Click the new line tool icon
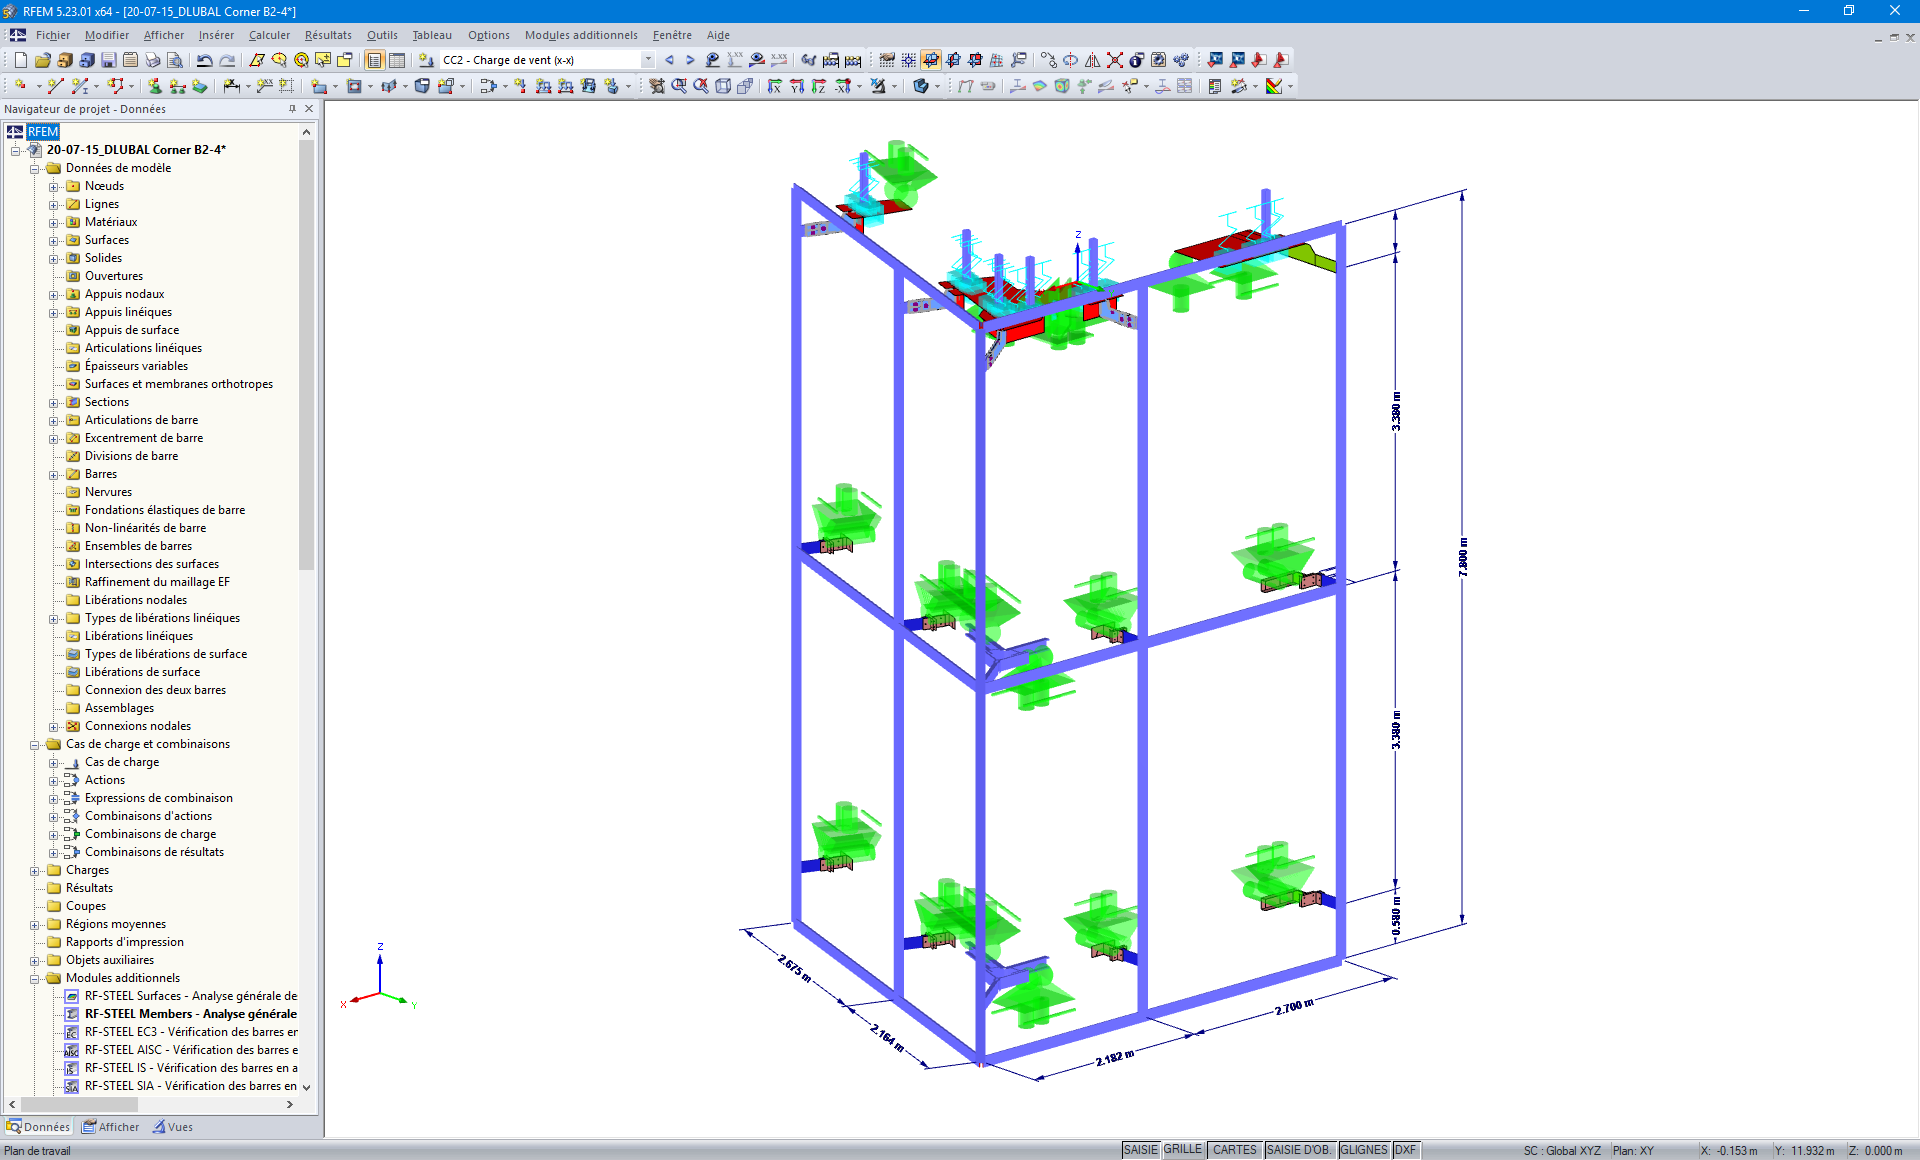Viewport: 1920px width, 1160px height. point(55,86)
